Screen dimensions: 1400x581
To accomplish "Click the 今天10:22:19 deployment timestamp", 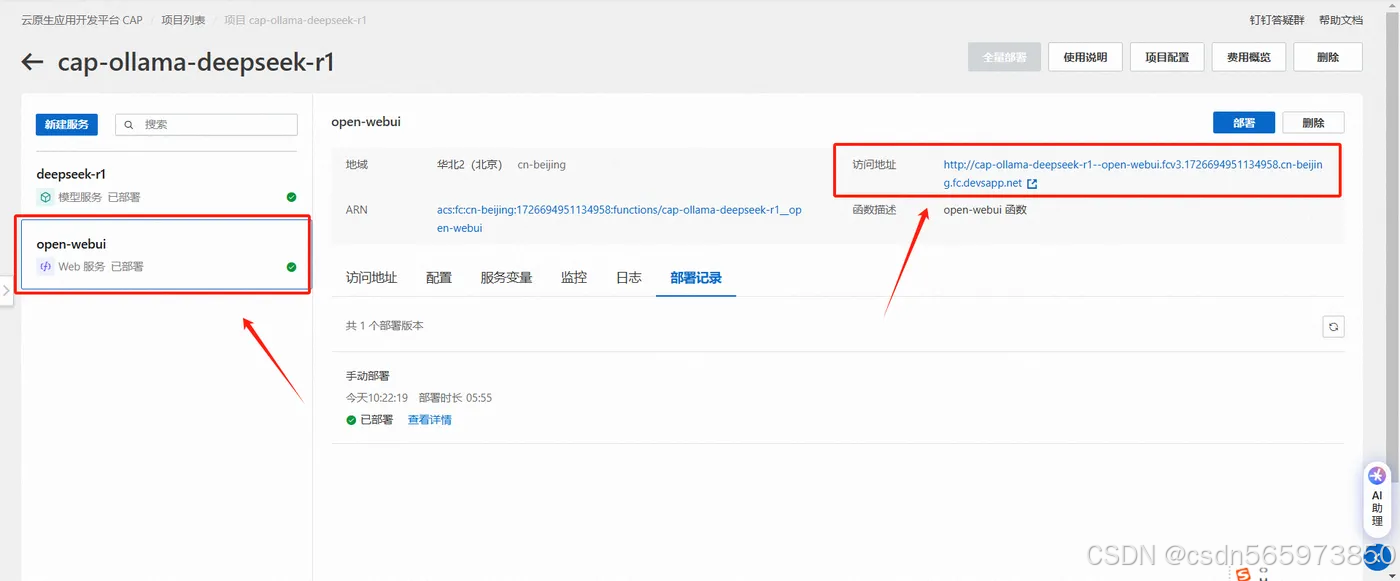I will click(x=377, y=398).
